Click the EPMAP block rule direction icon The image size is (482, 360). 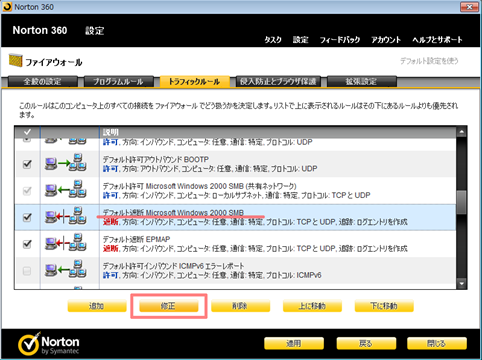click(x=66, y=243)
